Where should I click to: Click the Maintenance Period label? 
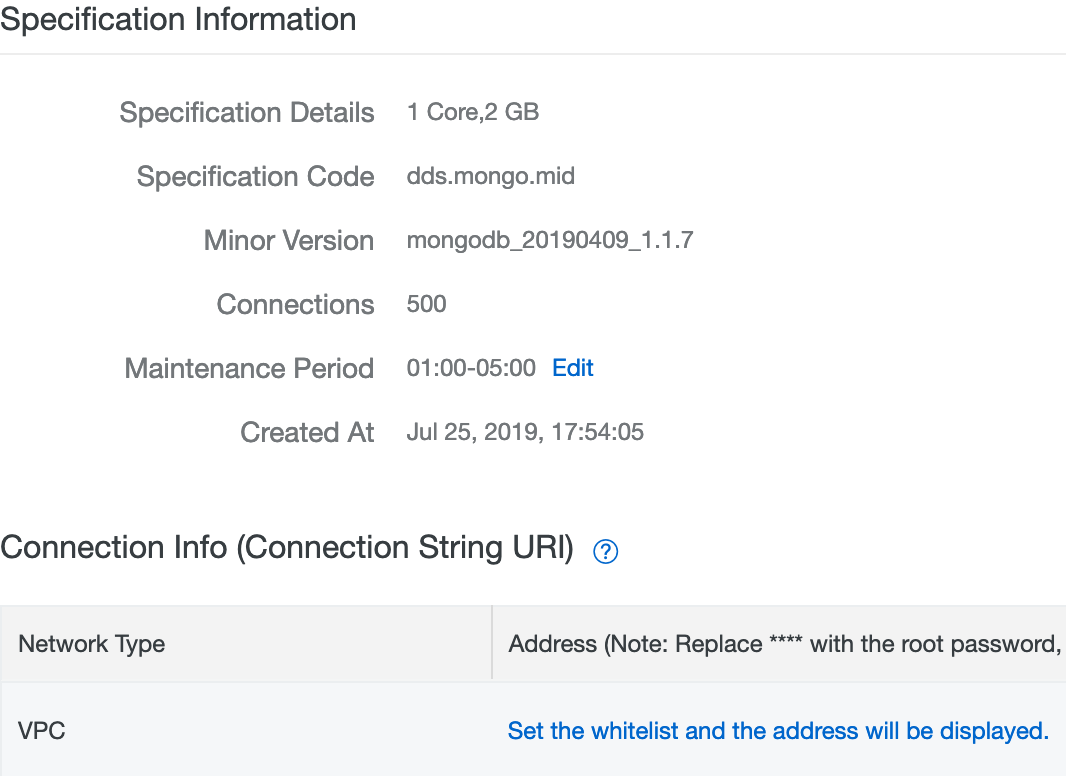[250, 368]
